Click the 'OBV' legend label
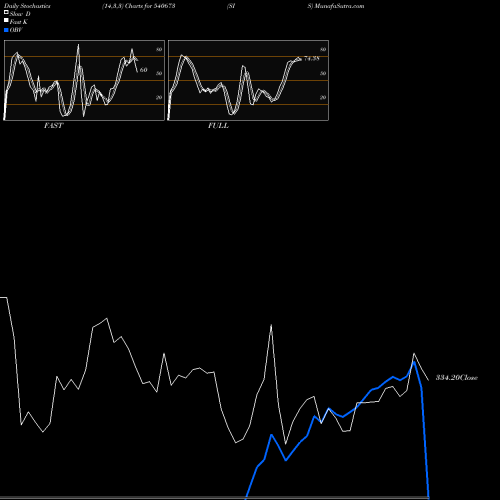The width and height of the screenshot is (500, 500). (16, 30)
